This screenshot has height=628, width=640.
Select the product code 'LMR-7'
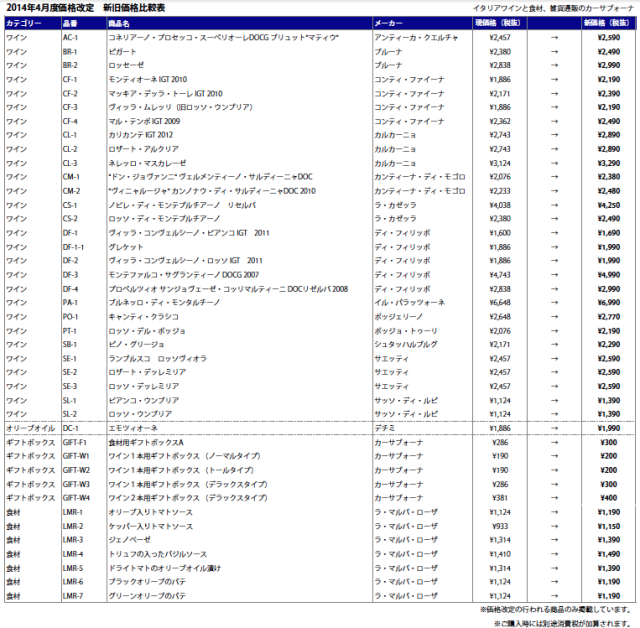73,597
